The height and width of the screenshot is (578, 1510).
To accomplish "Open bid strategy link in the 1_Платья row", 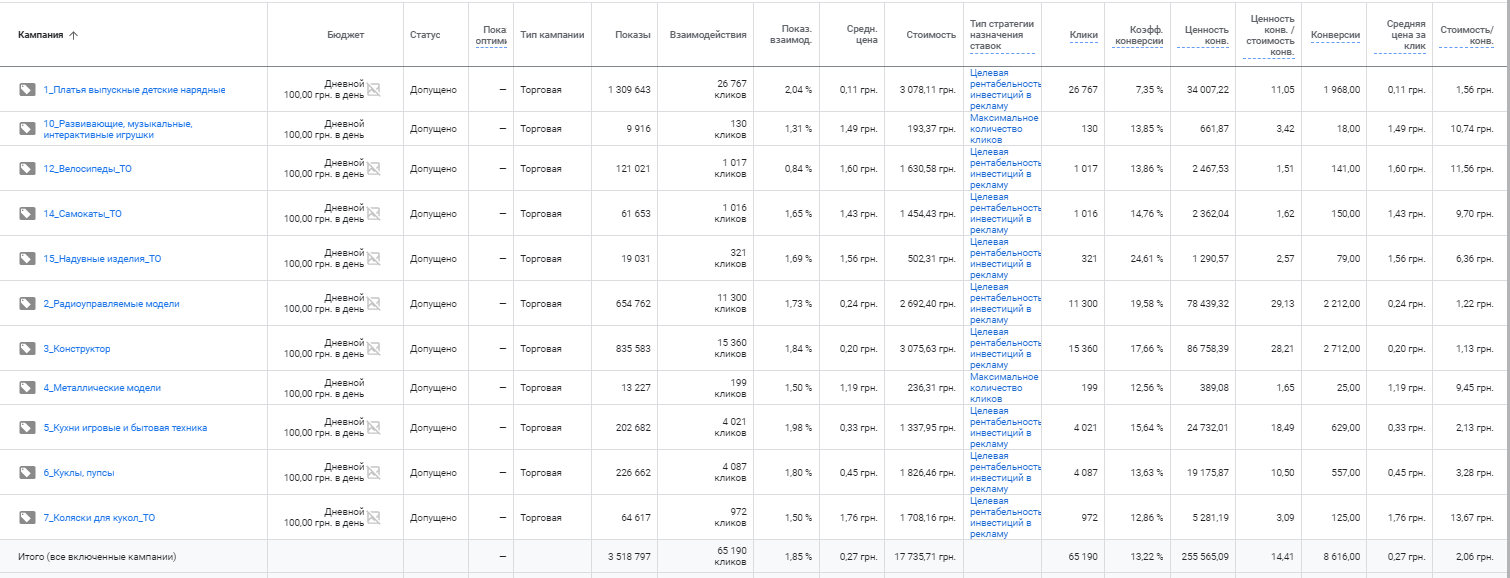I will [1005, 90].
